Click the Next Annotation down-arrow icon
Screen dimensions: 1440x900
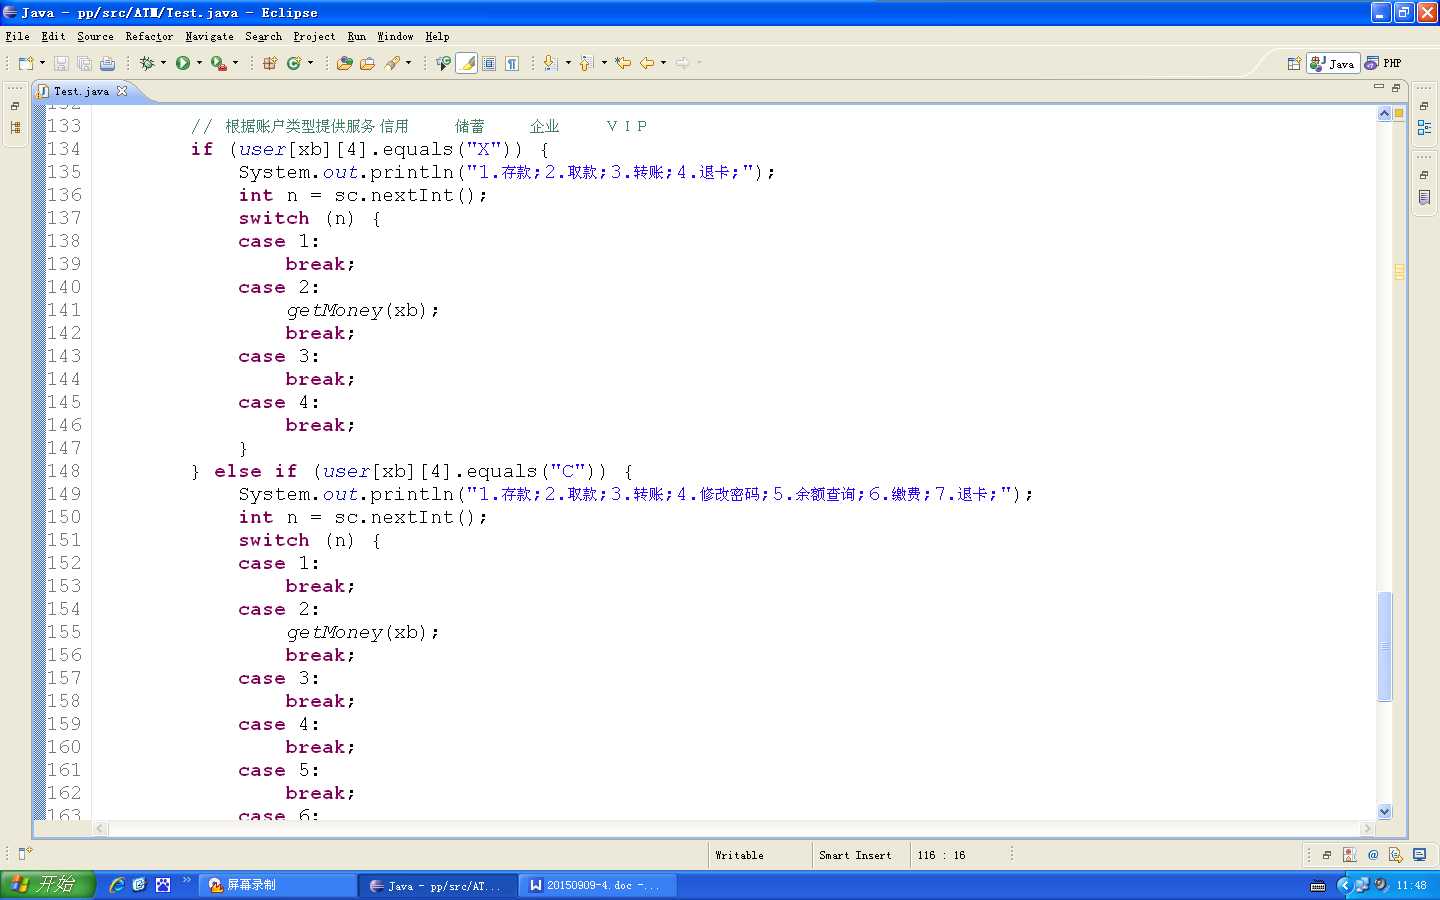[x=550, y=63]
